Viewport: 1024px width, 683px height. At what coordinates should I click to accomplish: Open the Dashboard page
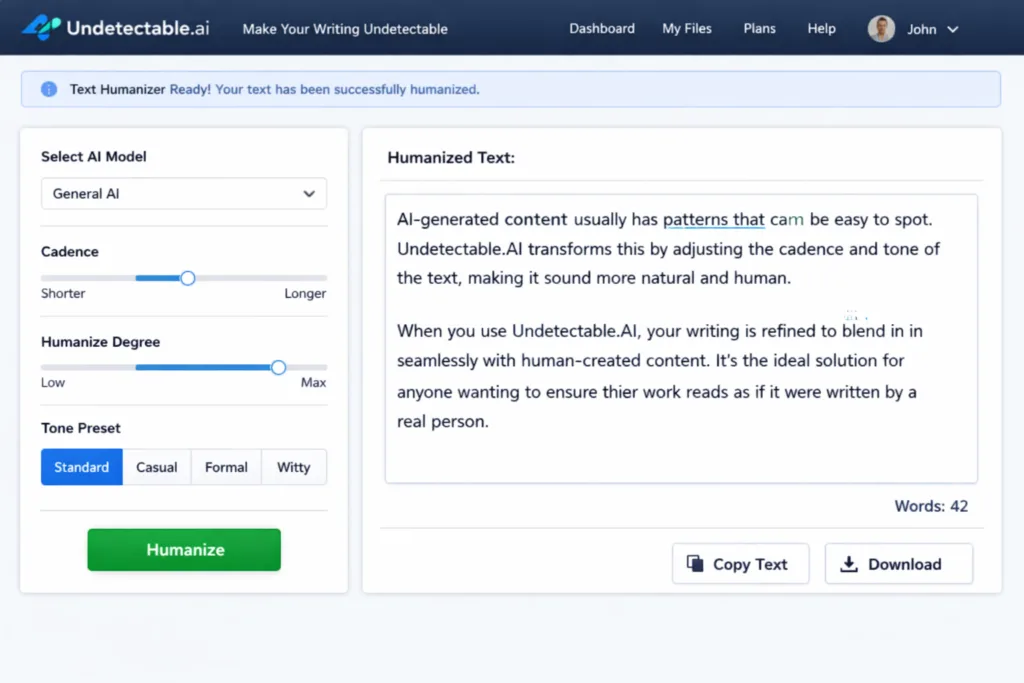click(x=601, y=28)
